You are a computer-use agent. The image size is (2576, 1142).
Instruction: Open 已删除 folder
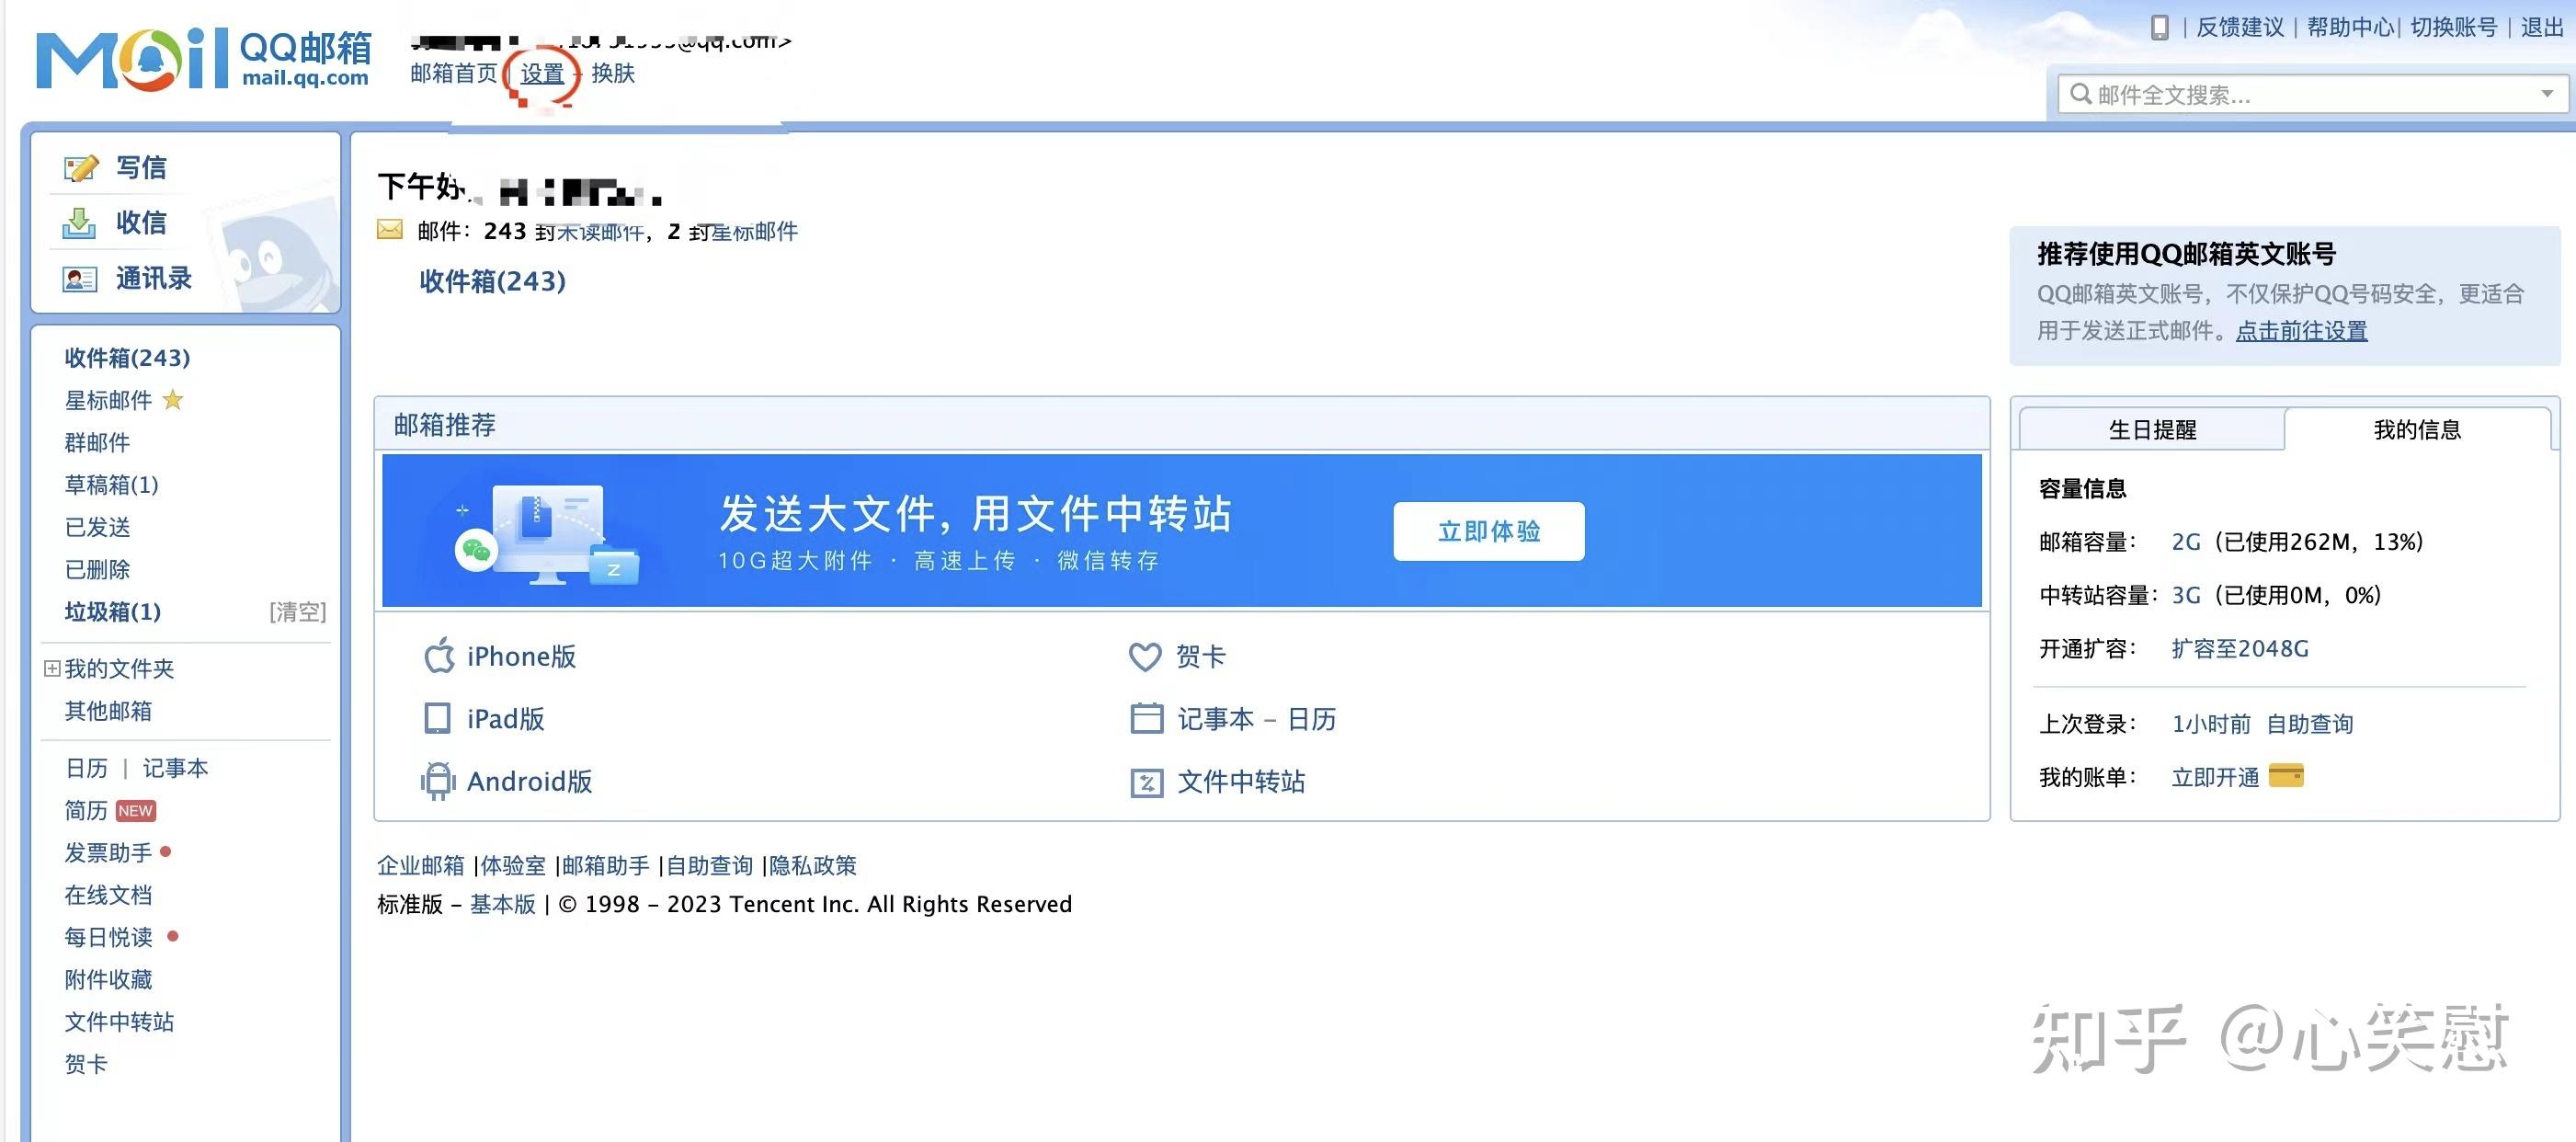pos(97,569)
